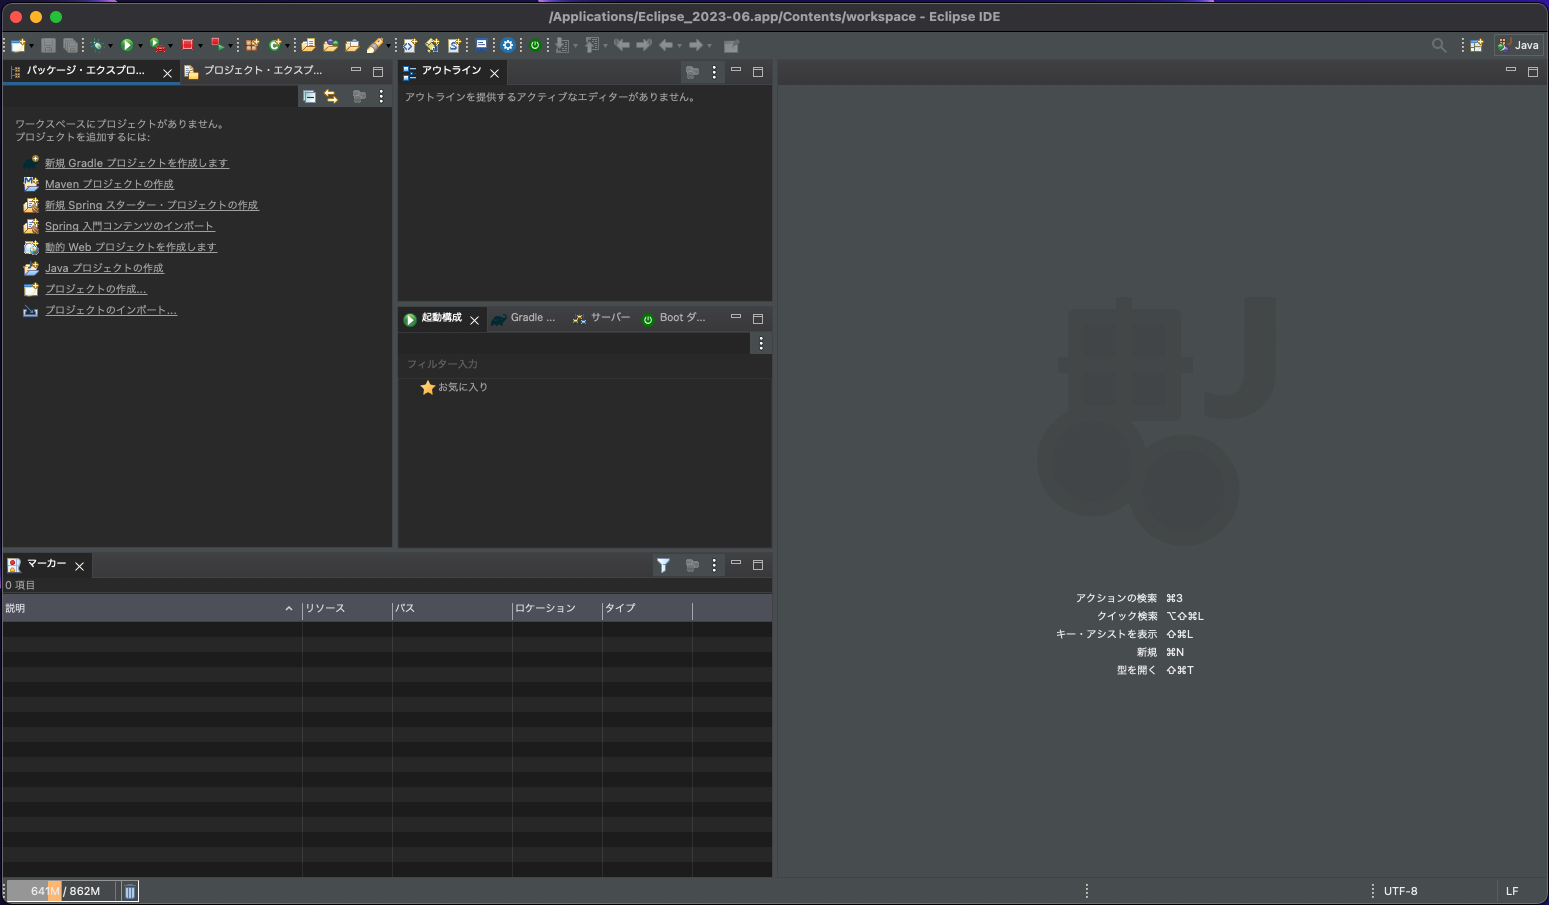Click the magnifier search icon at top right
Screen dimensions: 1549x905
(x=1439, y=45)
